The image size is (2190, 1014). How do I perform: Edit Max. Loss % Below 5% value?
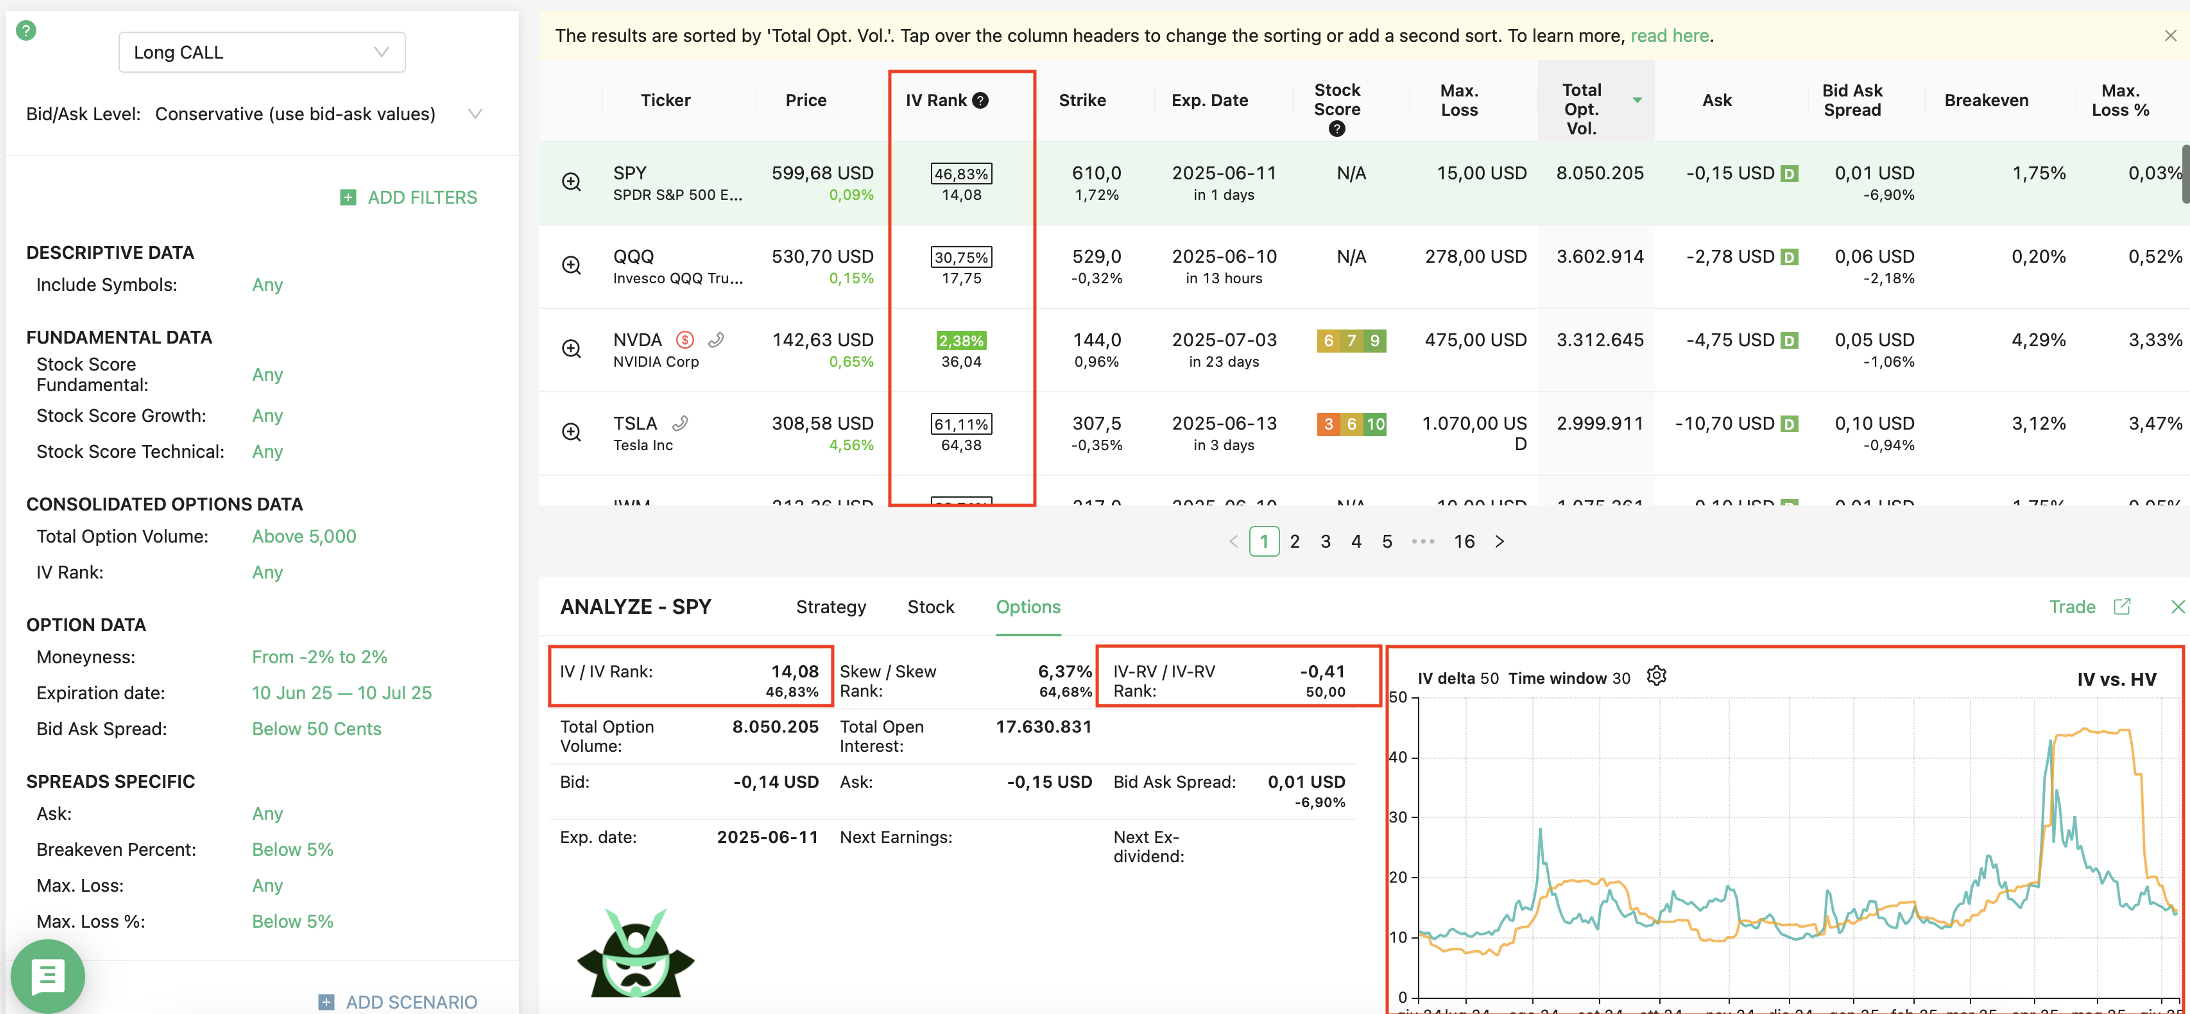292,922
